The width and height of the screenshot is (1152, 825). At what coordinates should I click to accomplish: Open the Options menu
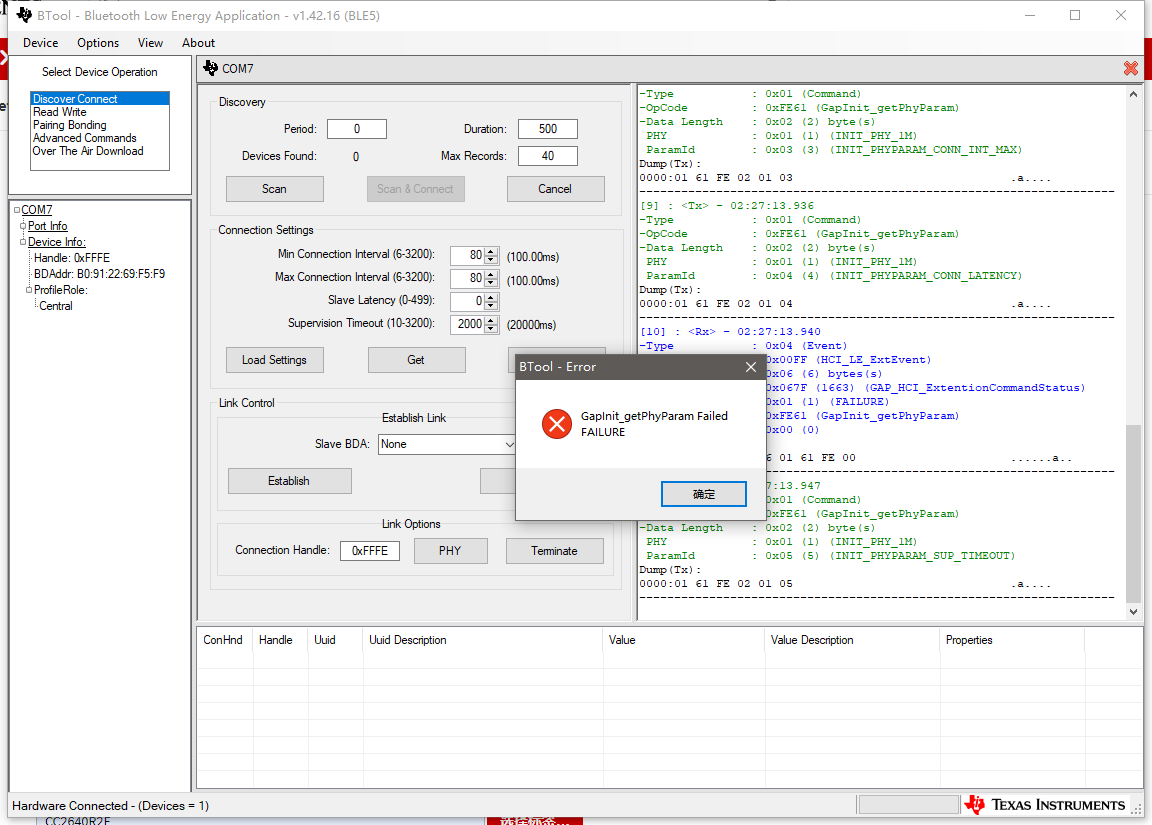coord(98,43)
